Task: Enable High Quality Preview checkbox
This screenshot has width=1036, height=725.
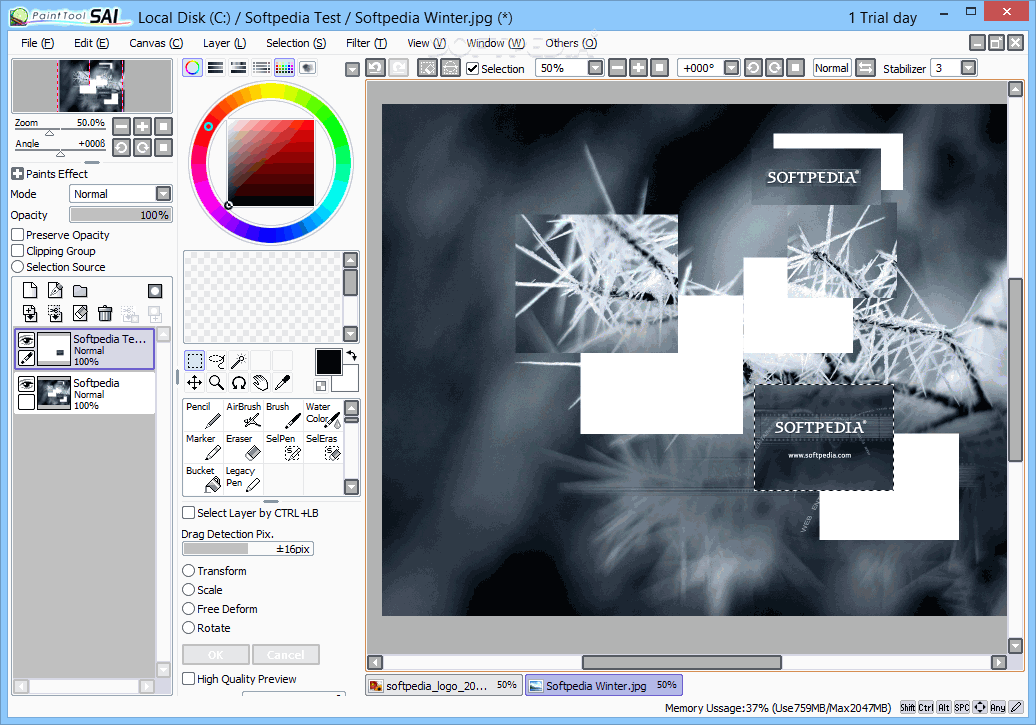Action: pos(189,679)
